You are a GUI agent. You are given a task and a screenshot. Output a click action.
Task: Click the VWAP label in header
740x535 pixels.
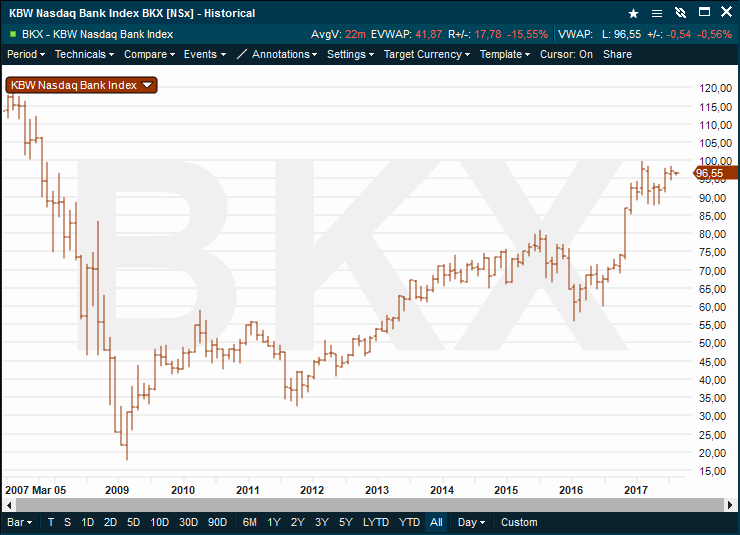[x=575, y=34]
